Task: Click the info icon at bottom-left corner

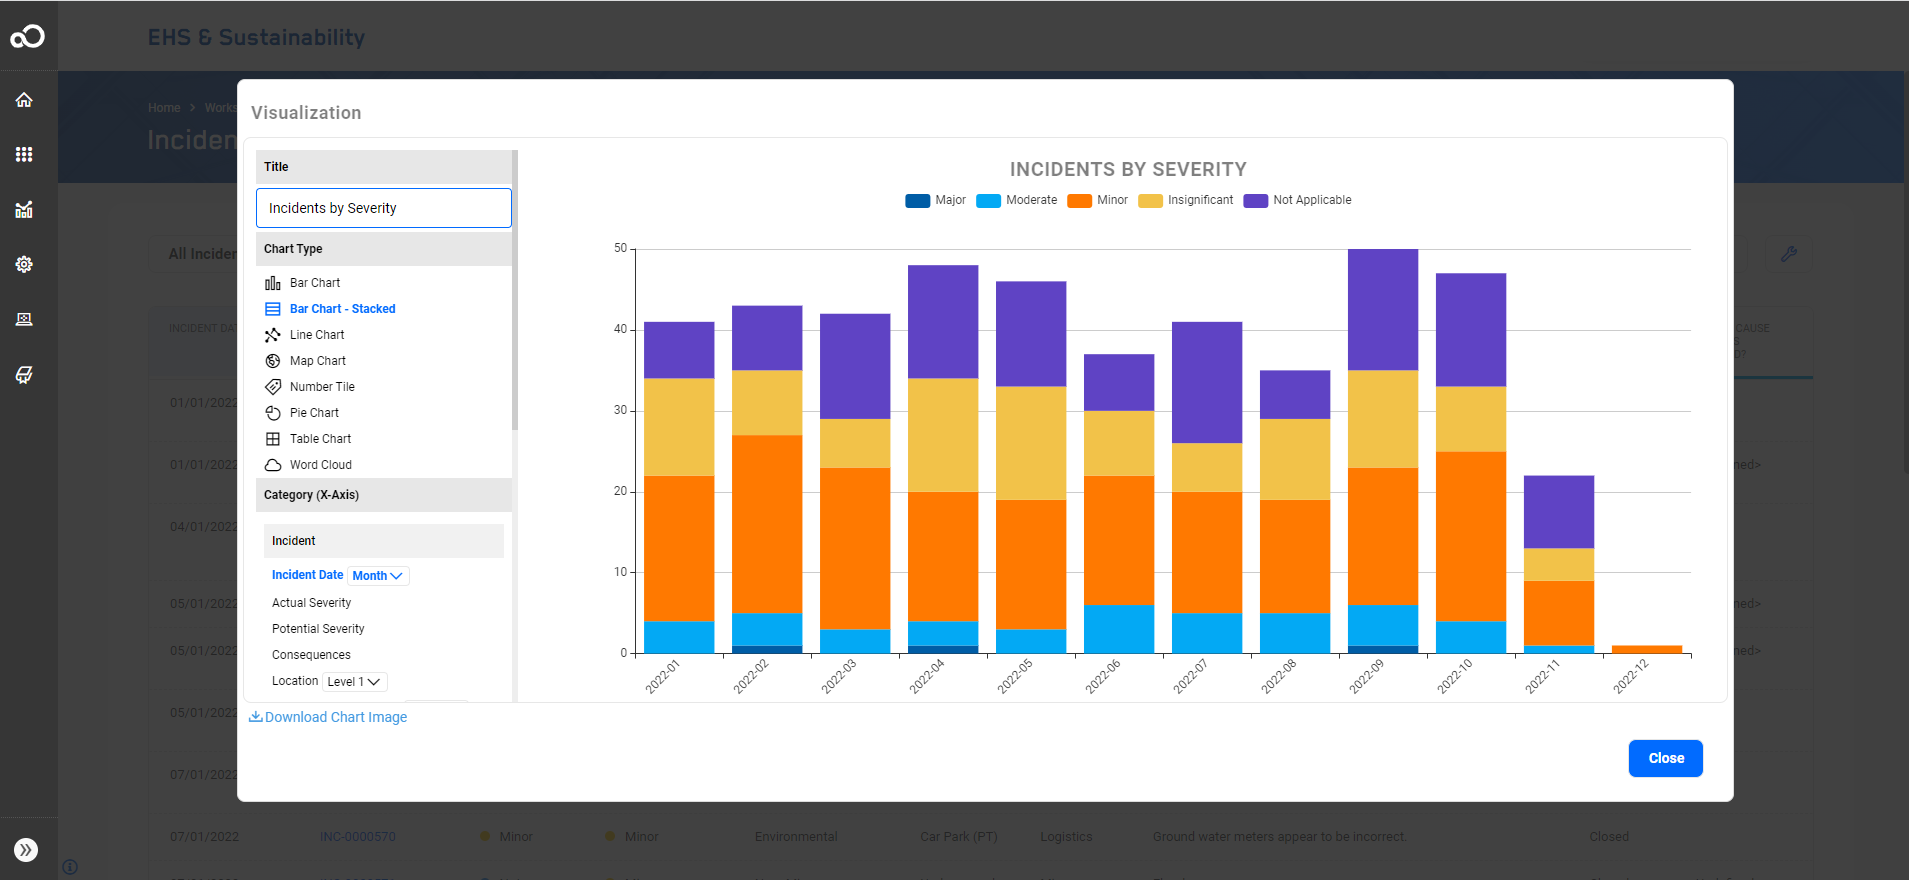Action: [x=70, y=867]
